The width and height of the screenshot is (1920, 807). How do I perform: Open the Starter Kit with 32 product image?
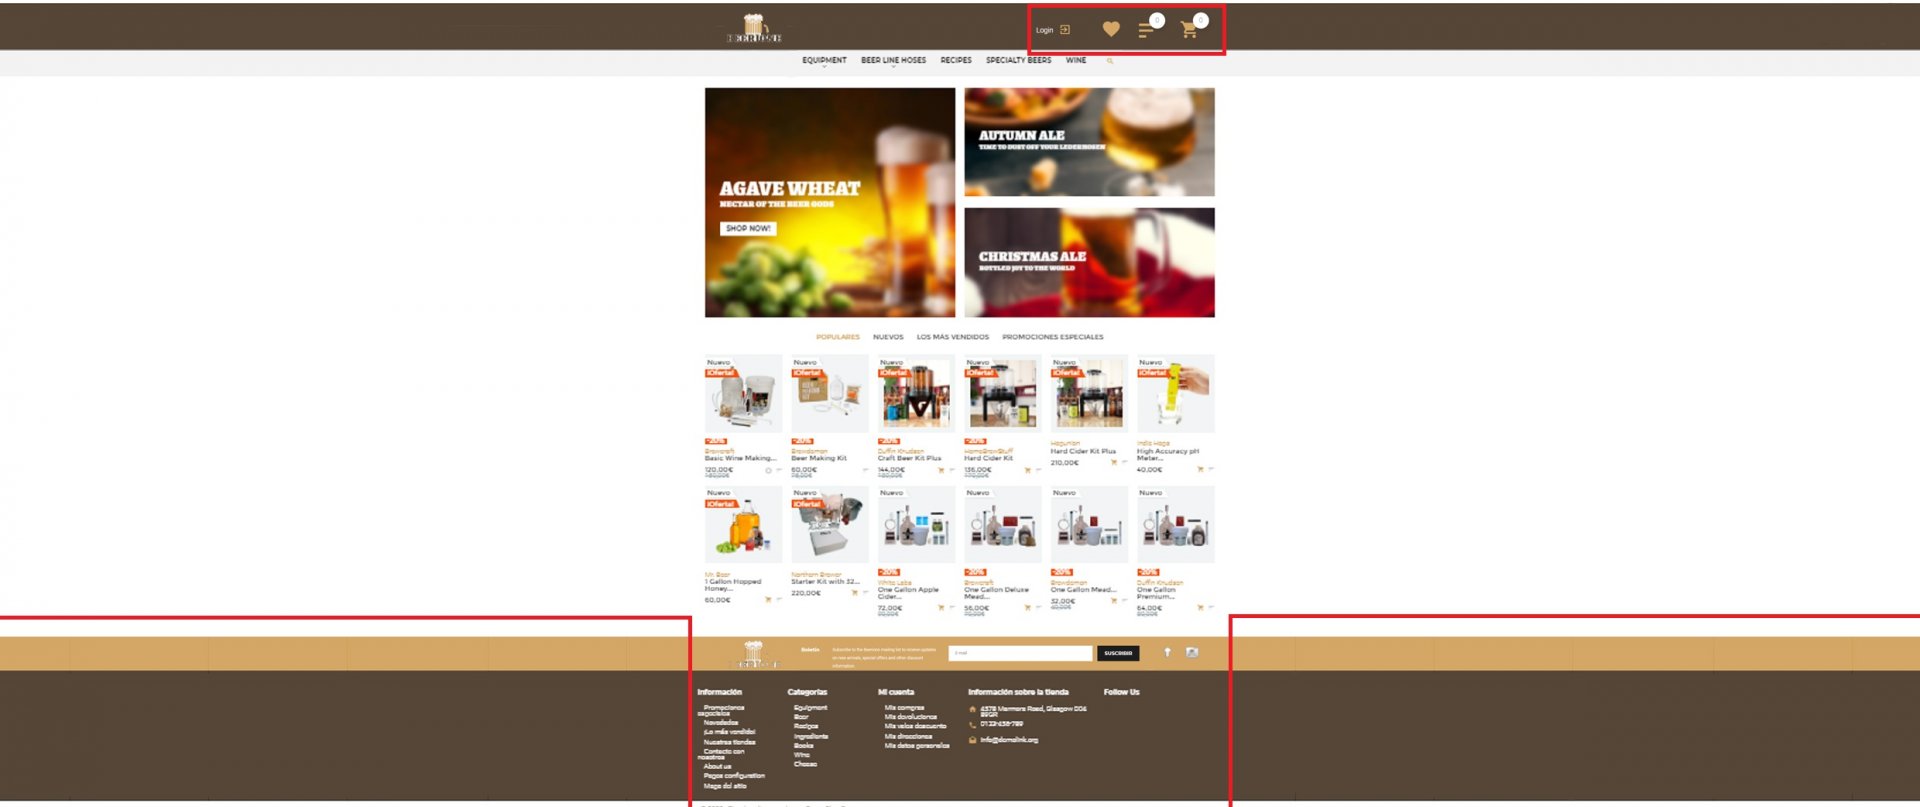(x=830, y=525)
